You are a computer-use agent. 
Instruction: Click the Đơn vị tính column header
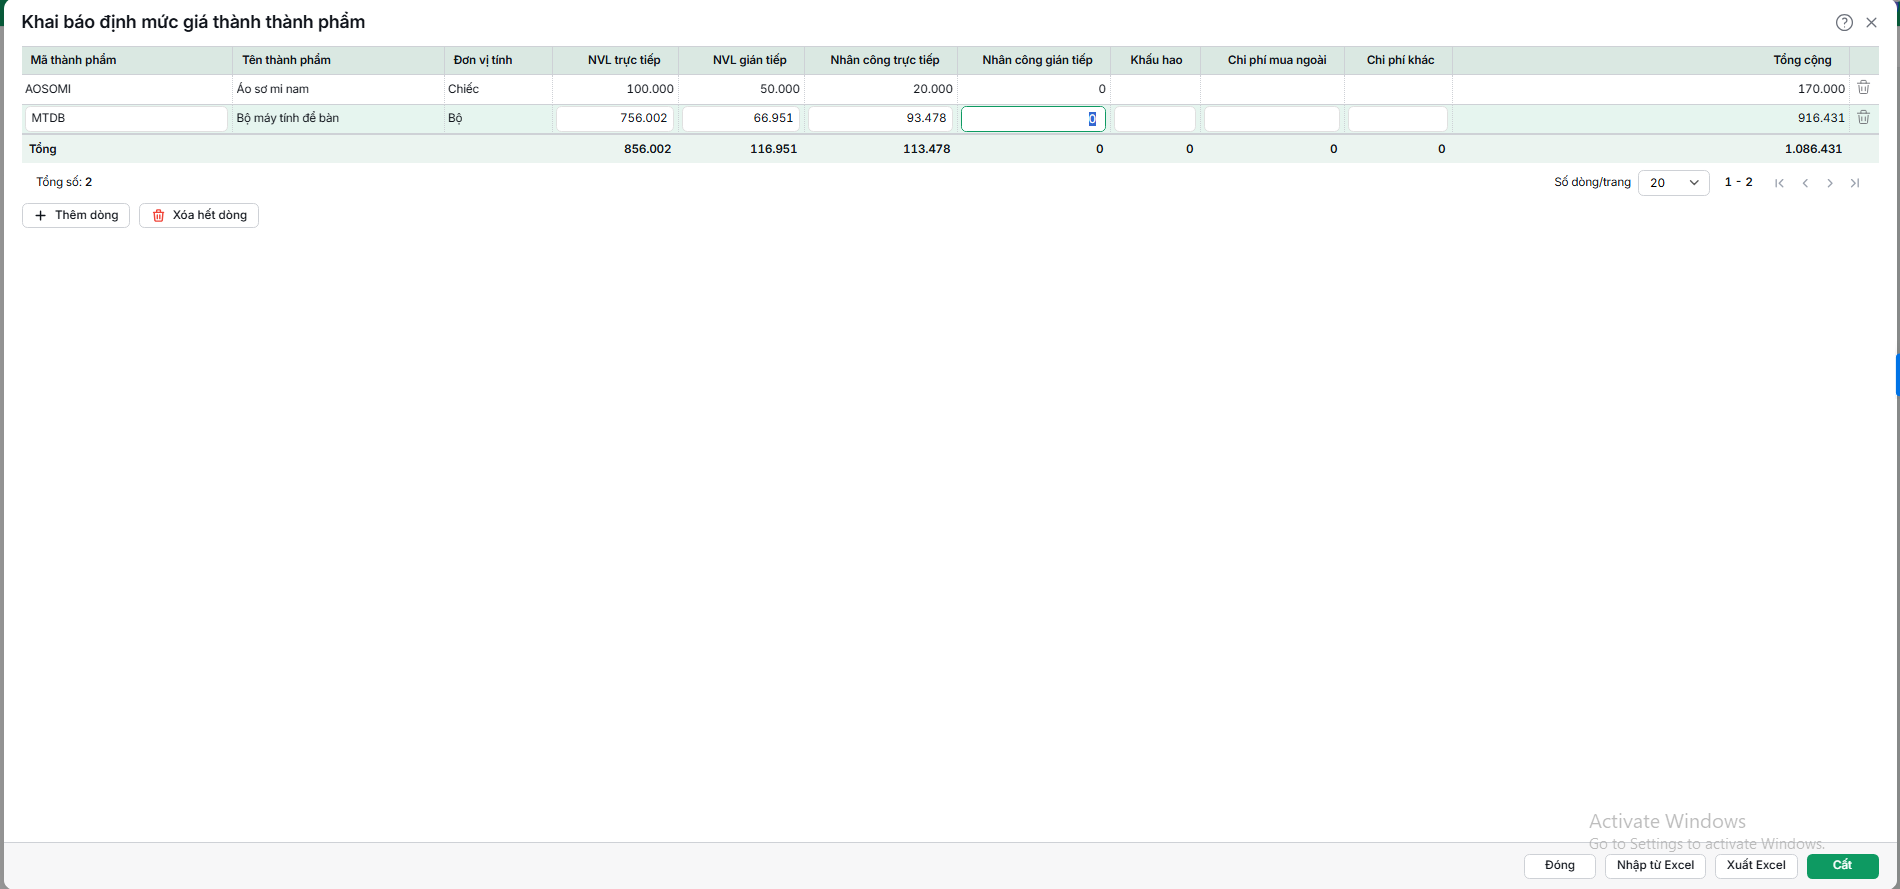pos(498,60)
